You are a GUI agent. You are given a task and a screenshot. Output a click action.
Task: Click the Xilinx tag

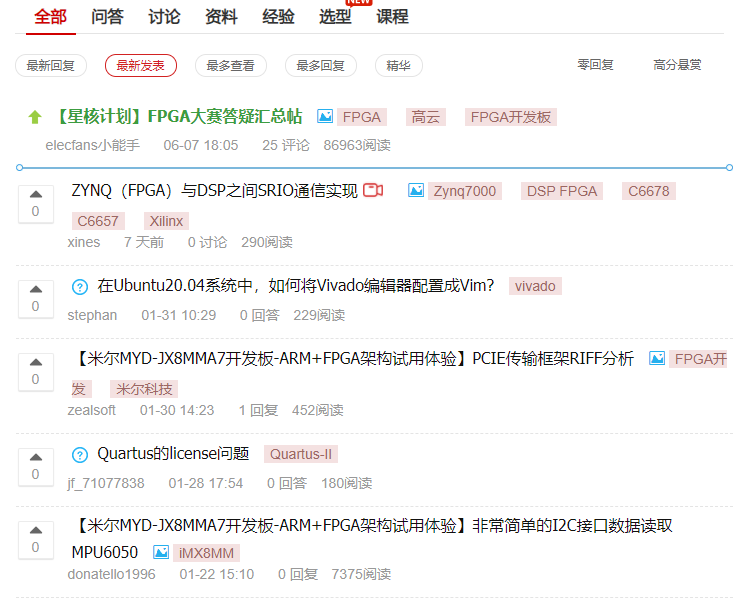click(x=166, y=221)
